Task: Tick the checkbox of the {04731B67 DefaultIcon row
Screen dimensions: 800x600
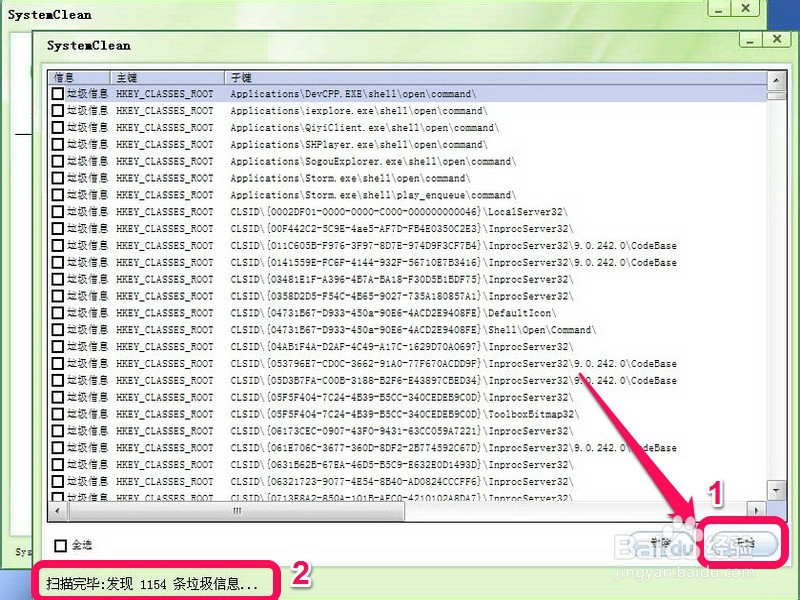Action: (x=58, y=312)
